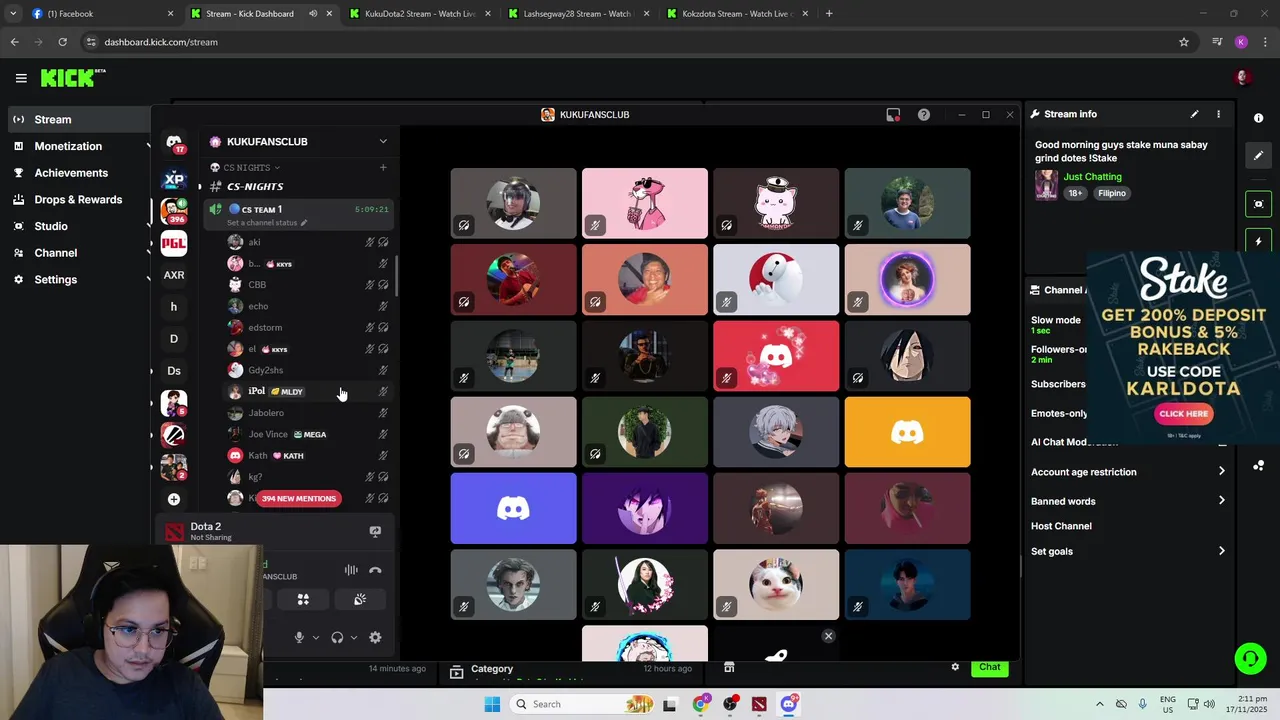The height and width of the screenshot is (720, 1280).
Task: Collapse the Monetization sidebar section
Action: pyautogui.click(x=148, y=146)
